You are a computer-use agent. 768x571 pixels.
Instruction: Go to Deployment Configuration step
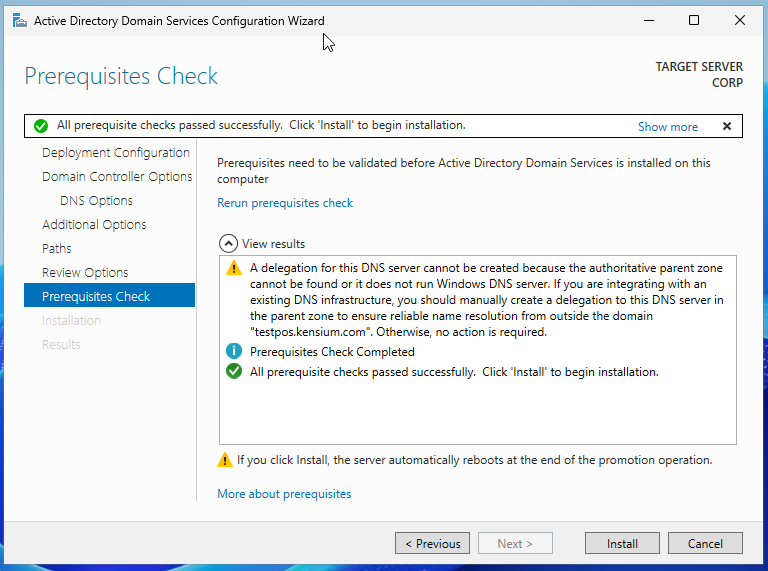click(x=116, y=152)
